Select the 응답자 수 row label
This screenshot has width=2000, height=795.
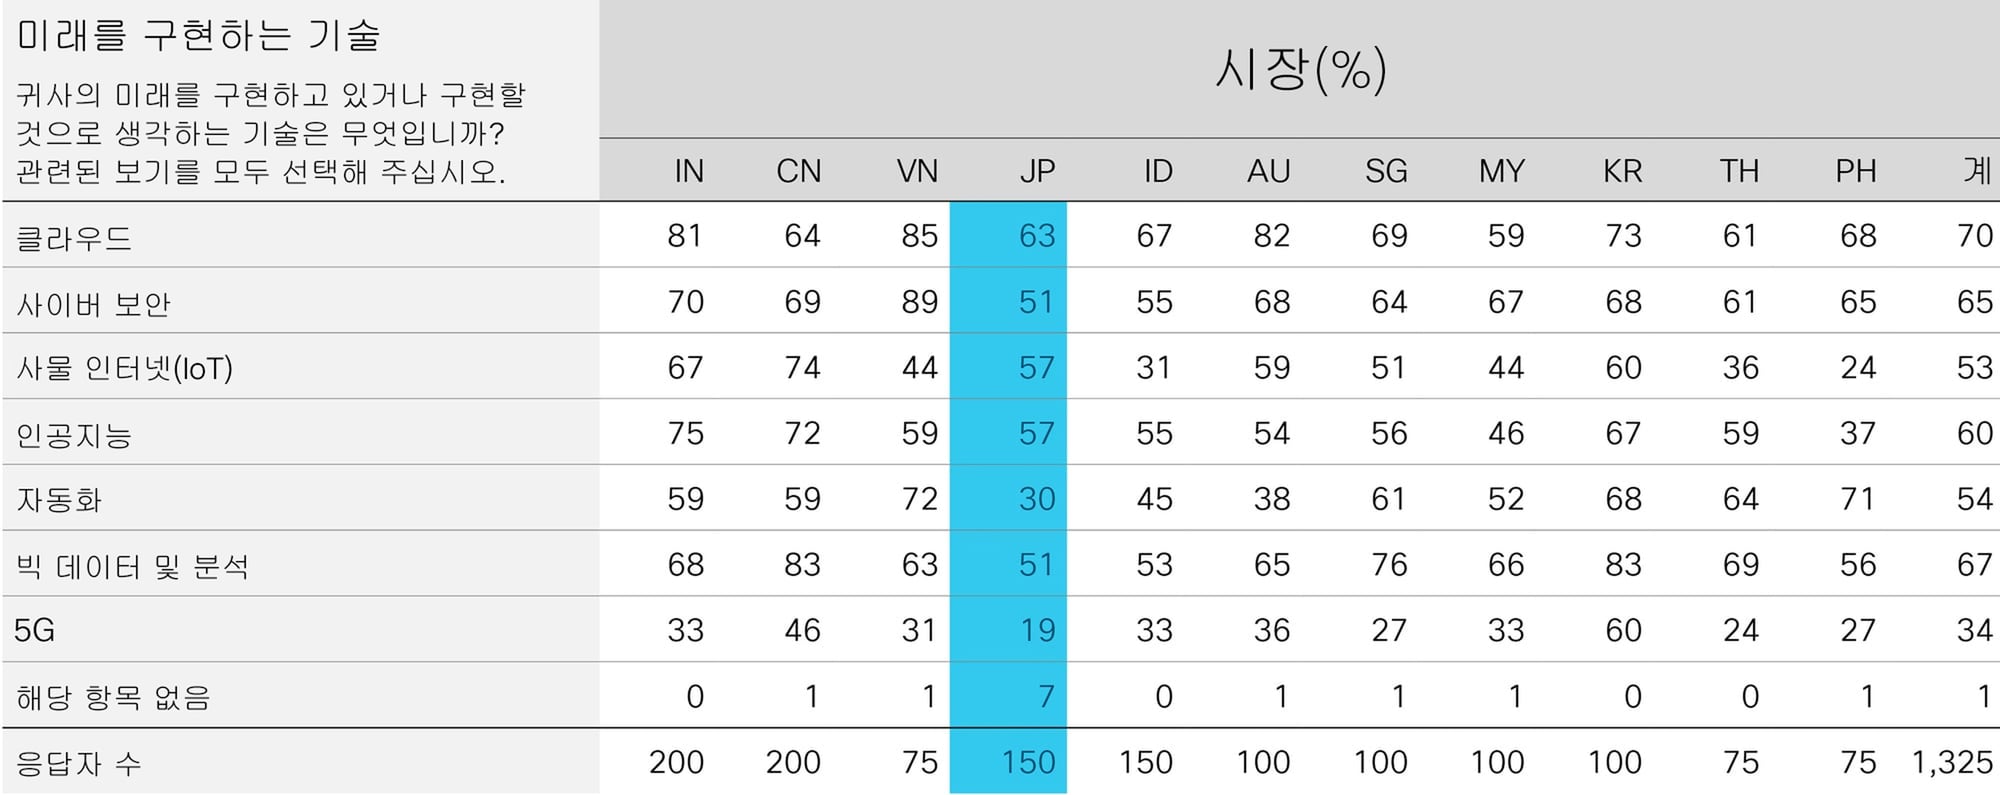click(x=78, y=764)
